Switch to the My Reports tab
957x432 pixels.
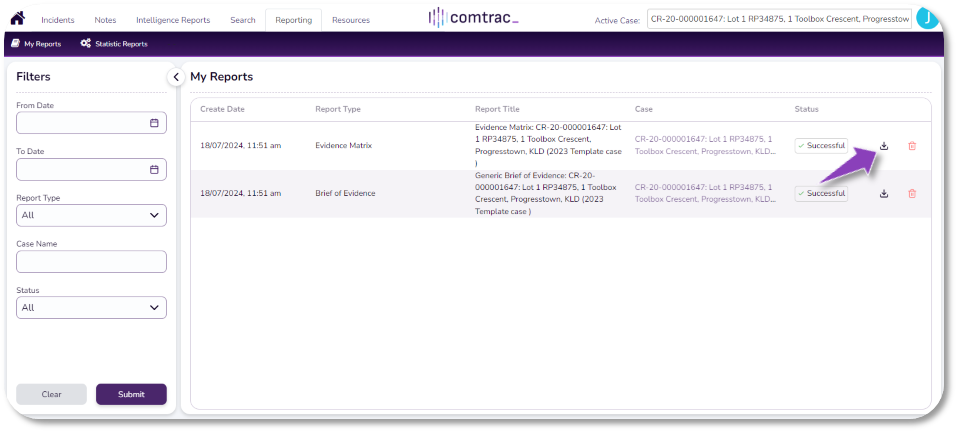35,44
